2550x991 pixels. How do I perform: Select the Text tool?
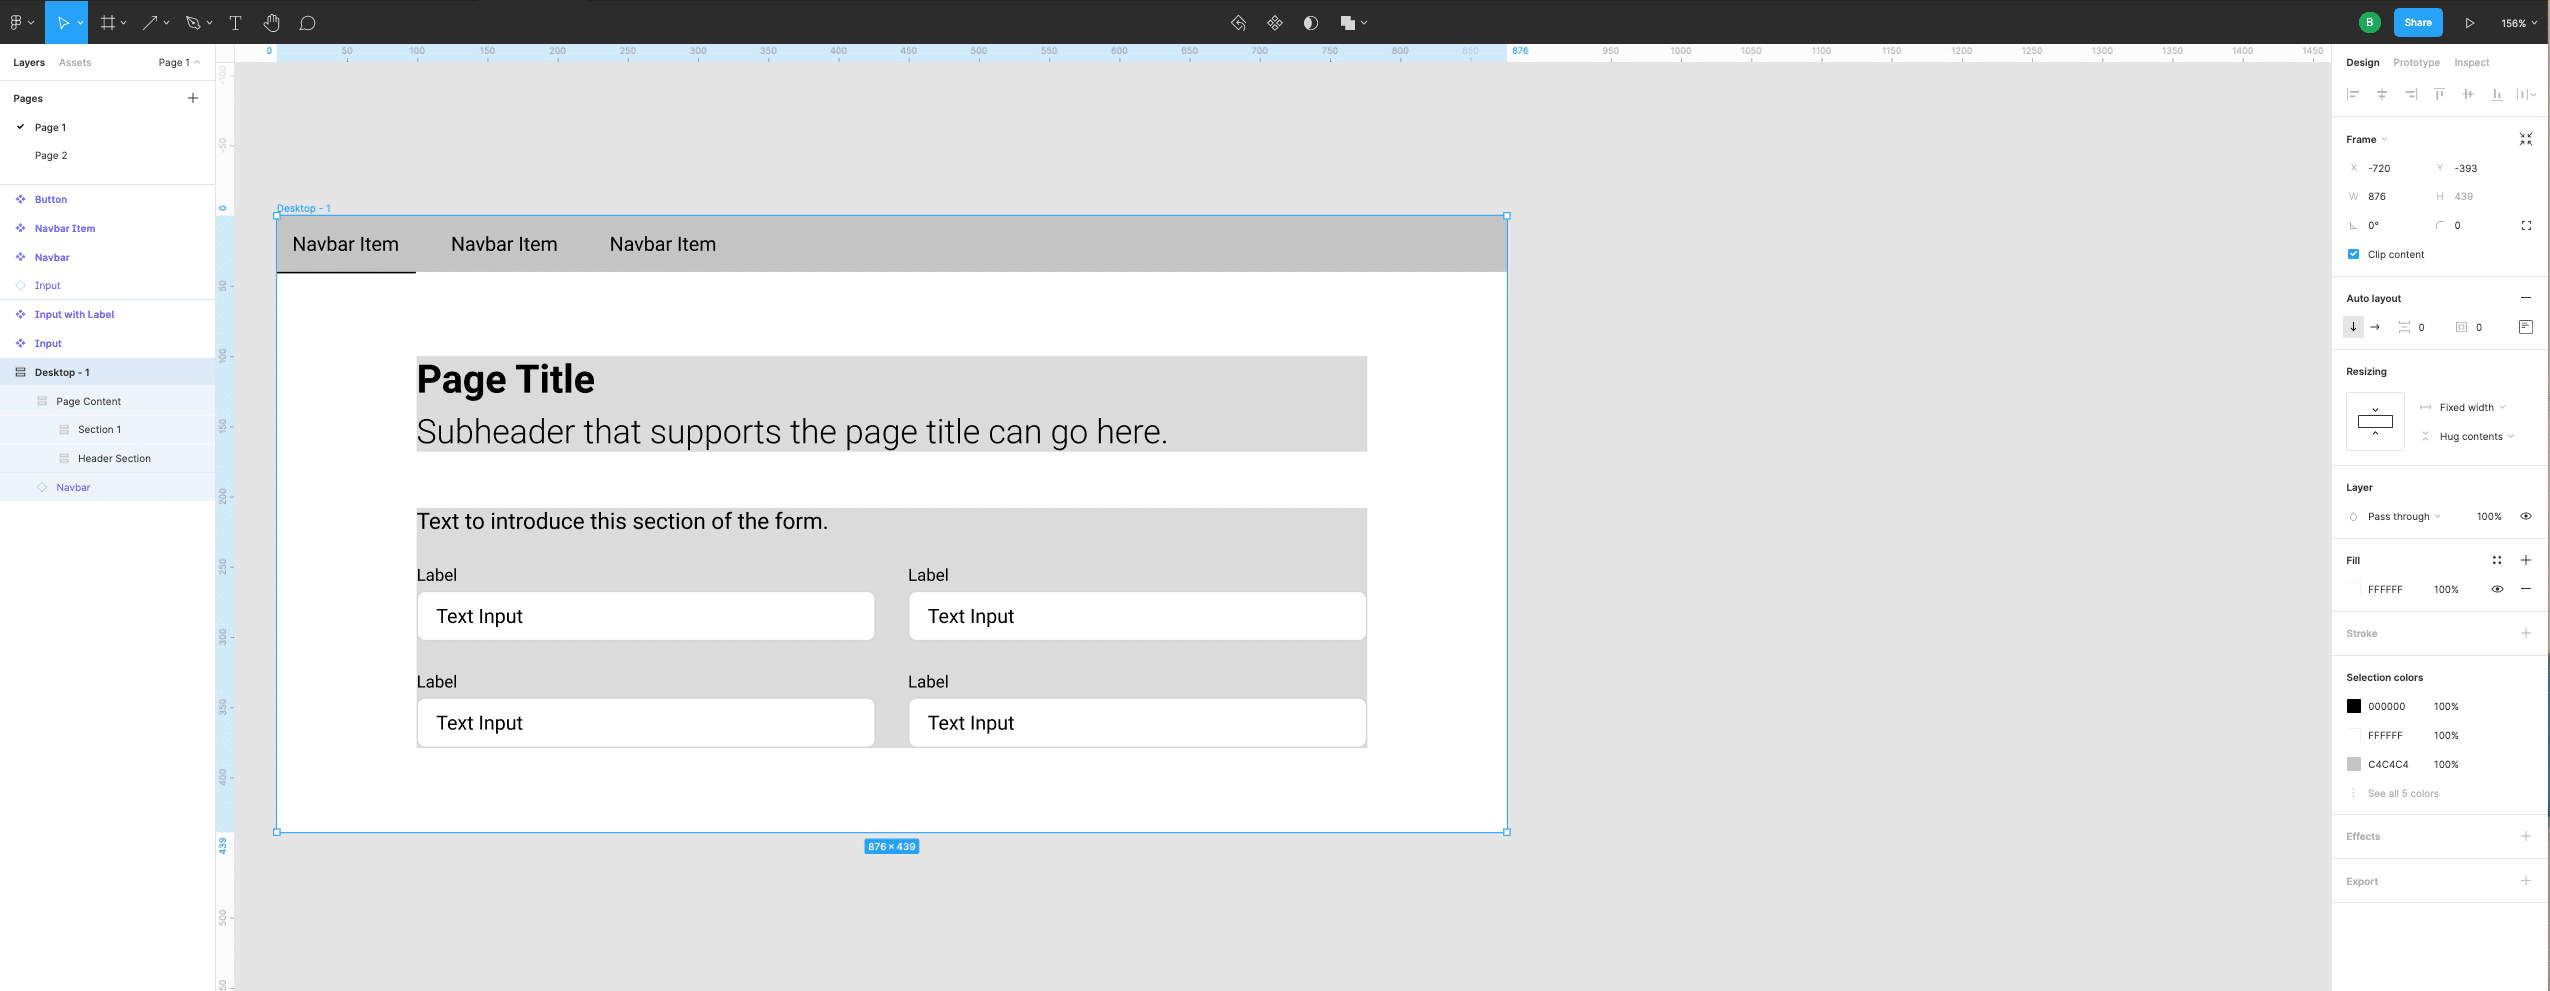[235, 22]
